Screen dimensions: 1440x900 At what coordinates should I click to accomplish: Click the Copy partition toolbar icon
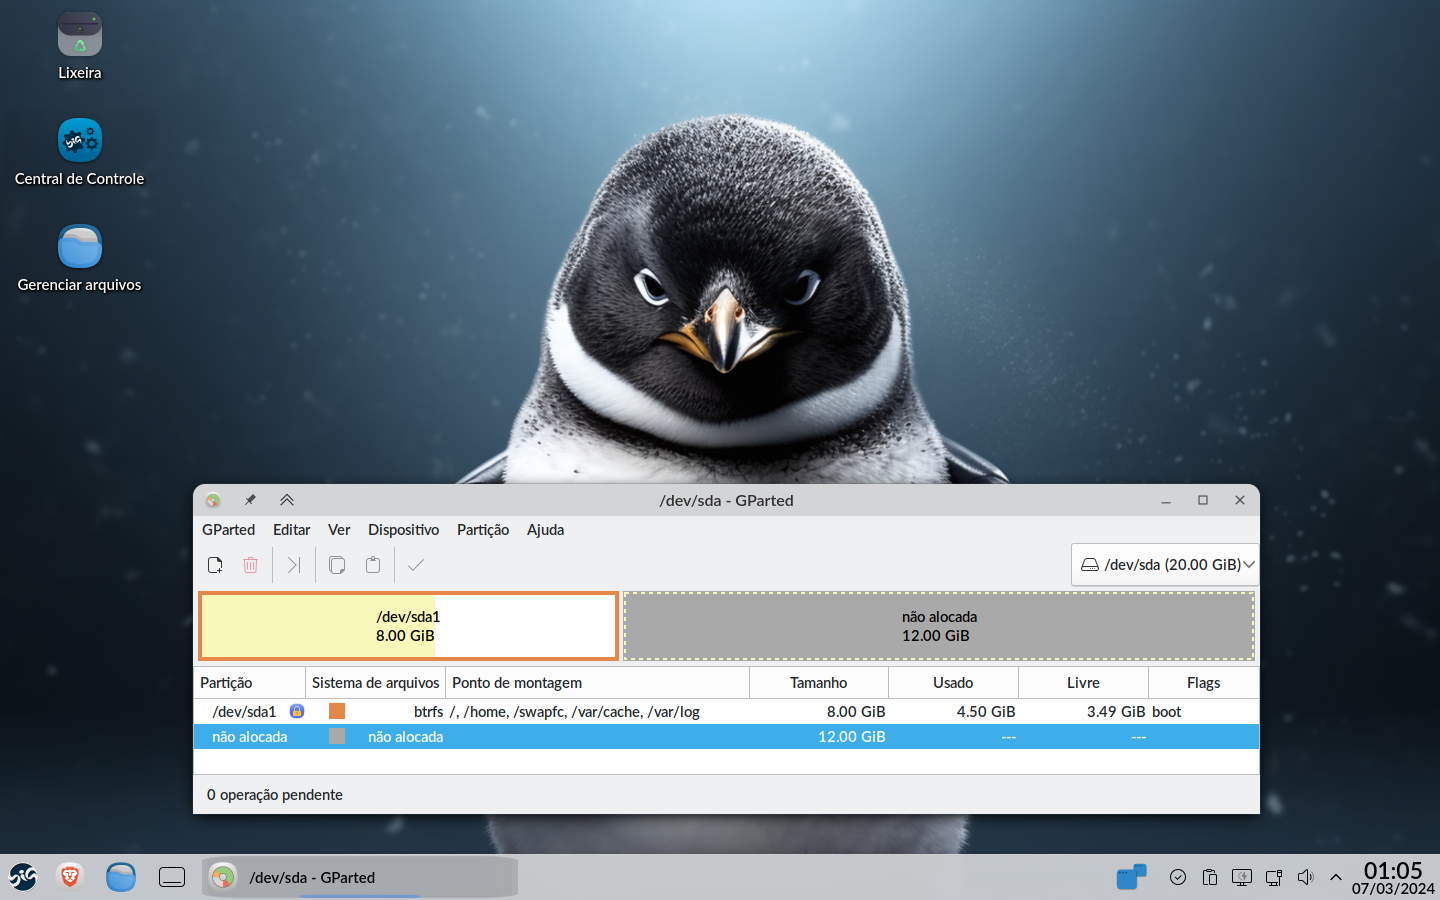(x=337, y=565)
